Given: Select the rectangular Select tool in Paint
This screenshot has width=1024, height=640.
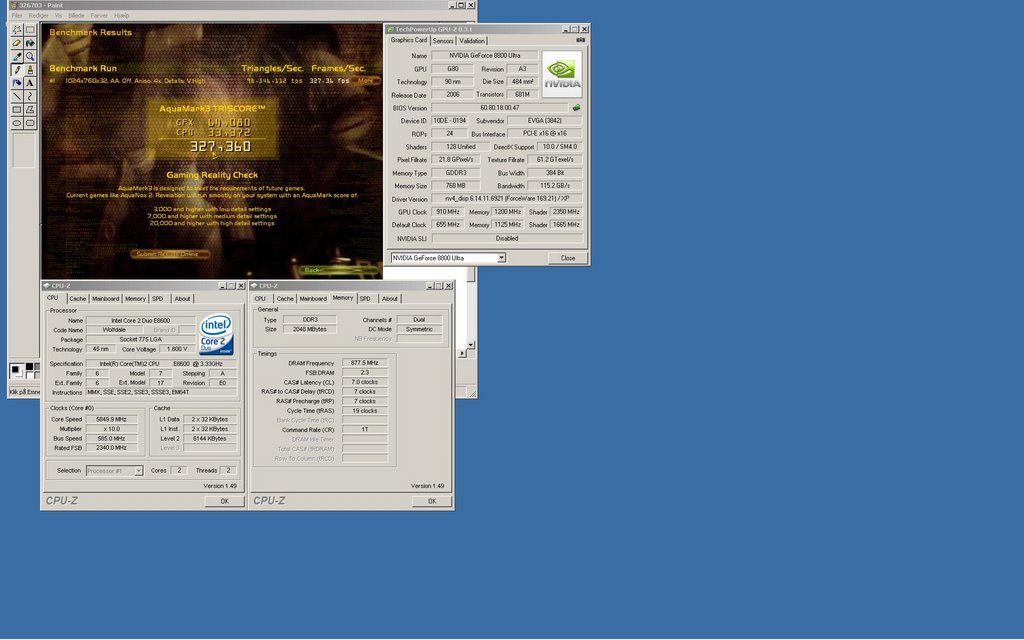Looking at the screenshot, I should [x=30, y=30].
